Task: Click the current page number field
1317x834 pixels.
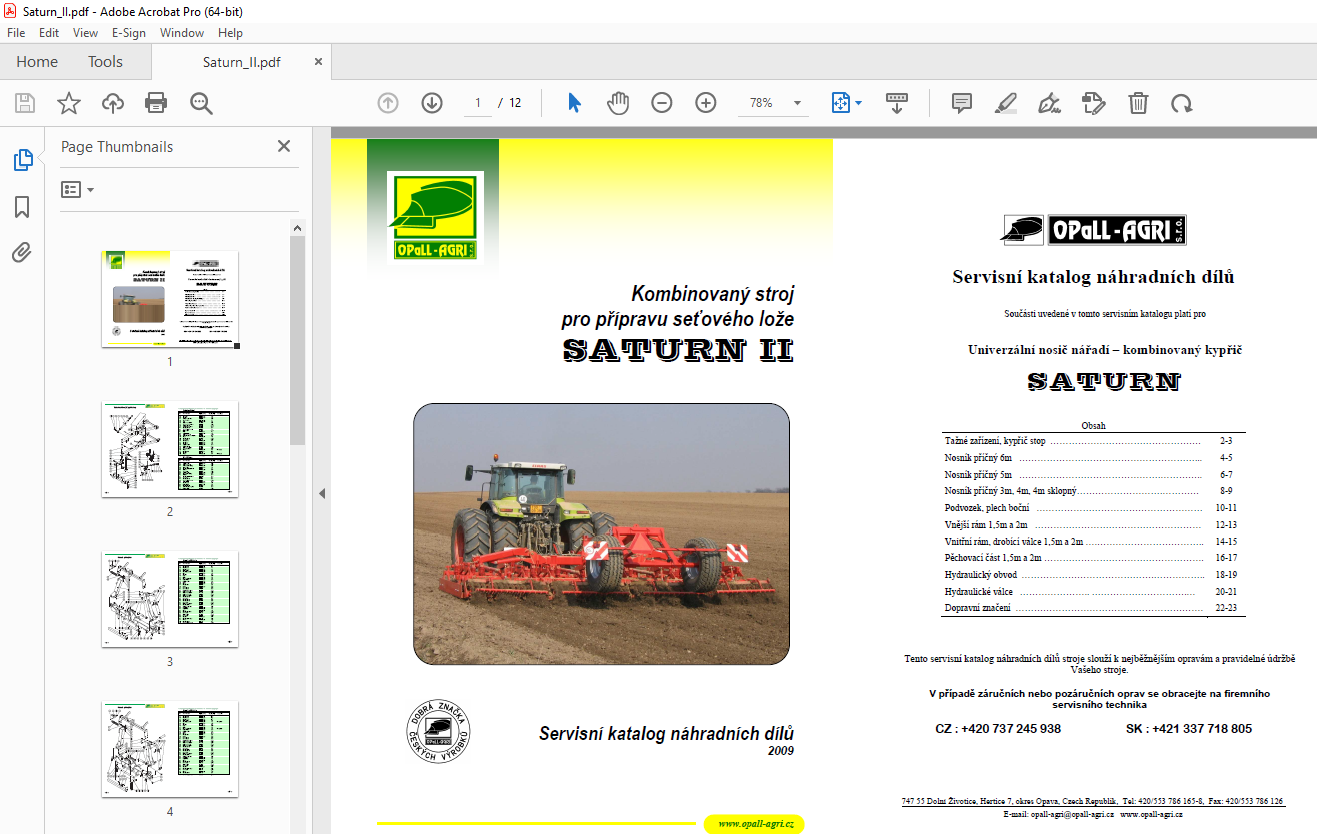Action: 478,103
